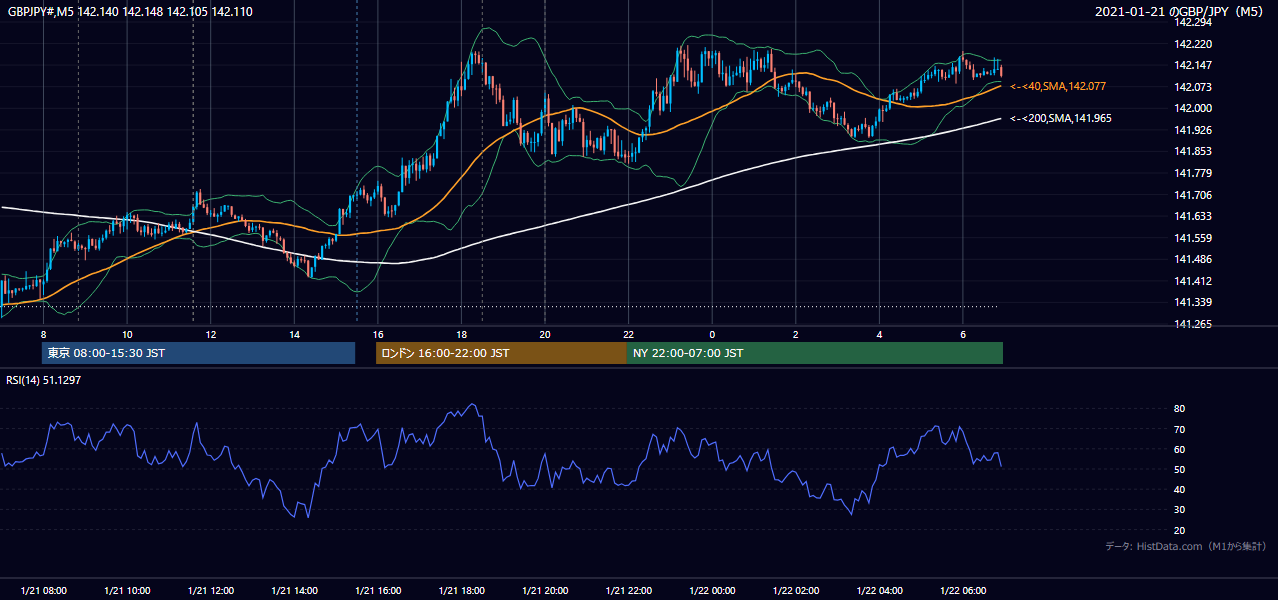The width and height of the screenshot is (1278, 600).
Task: Click the GBPJPY#,M5 symbol header text
Action: [130, 11]
